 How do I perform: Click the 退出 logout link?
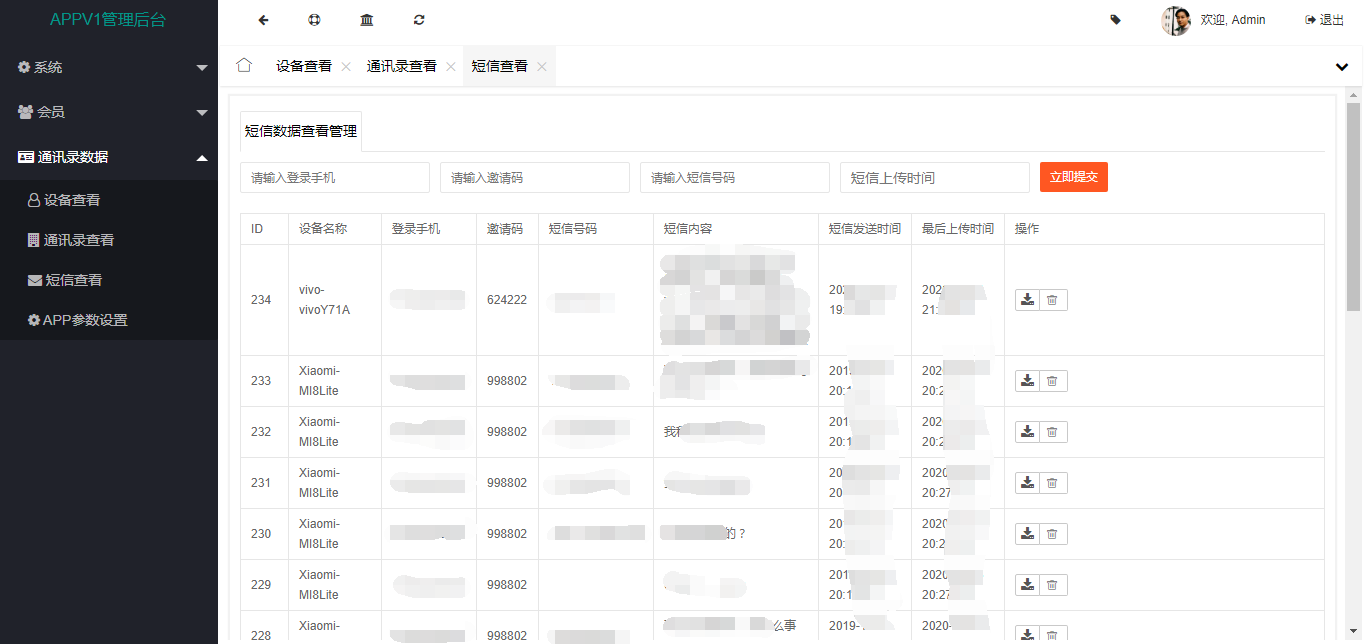[1325, 20]
